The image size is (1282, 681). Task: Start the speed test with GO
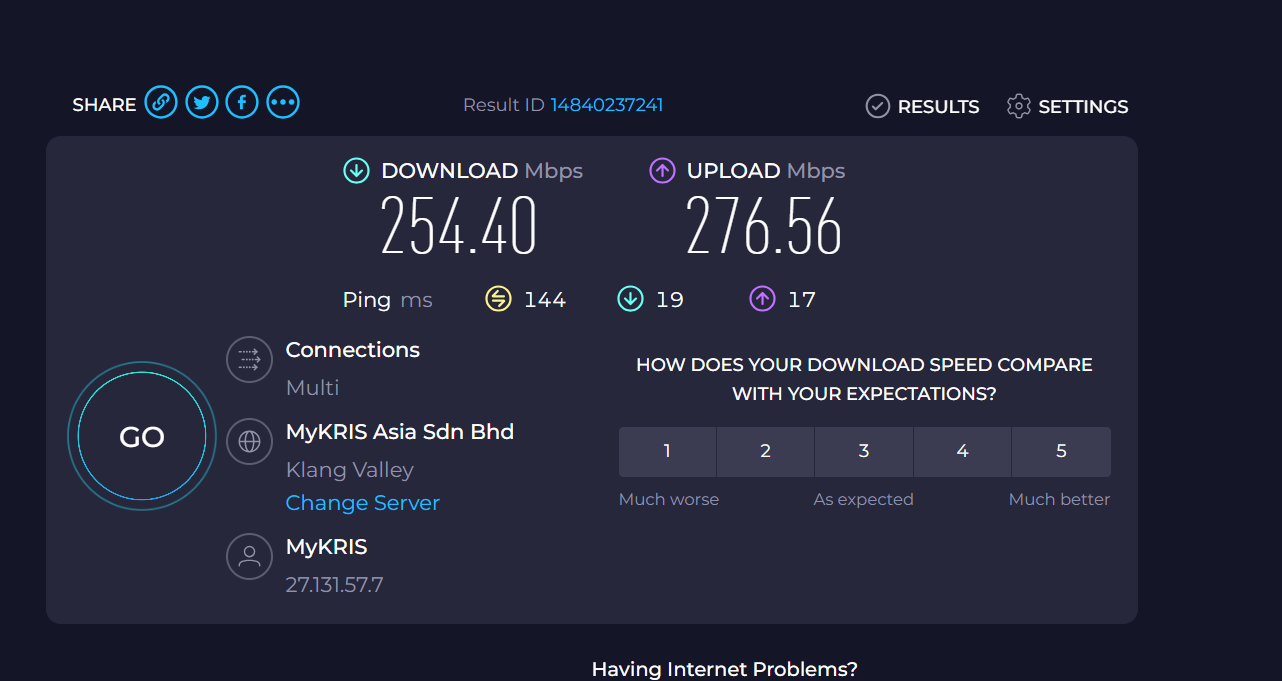point(142,436)
